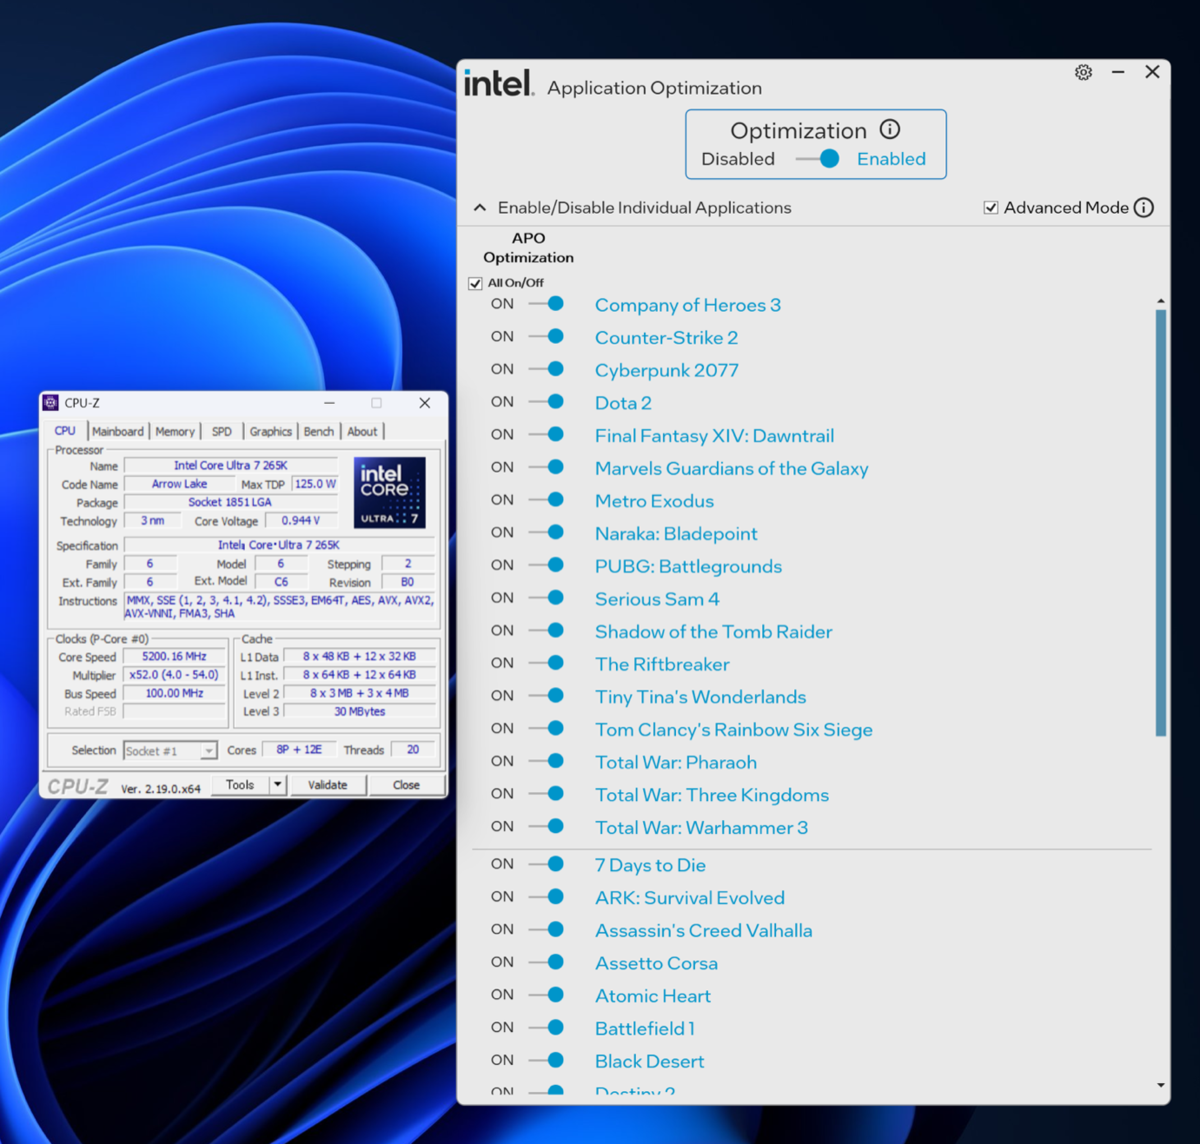The height and width of the screenshot is (1144, 1200).
Task: Open the Counter-Strike 2 link
Action: pos(666,337)
